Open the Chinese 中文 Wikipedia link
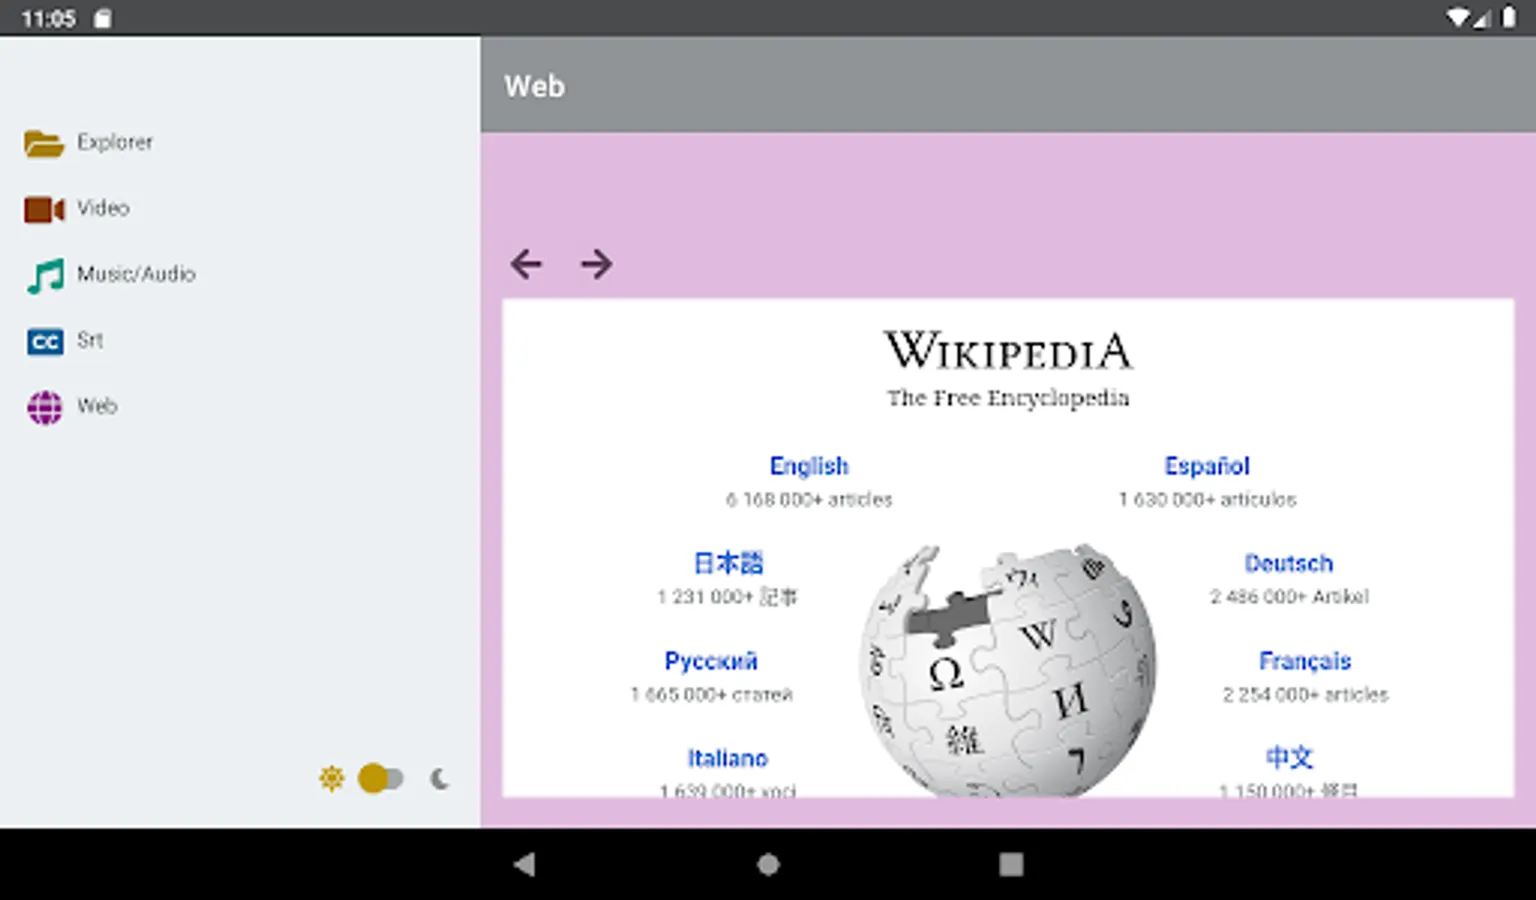Screen dimensions: 1536x900 (x=1289, y=757)
